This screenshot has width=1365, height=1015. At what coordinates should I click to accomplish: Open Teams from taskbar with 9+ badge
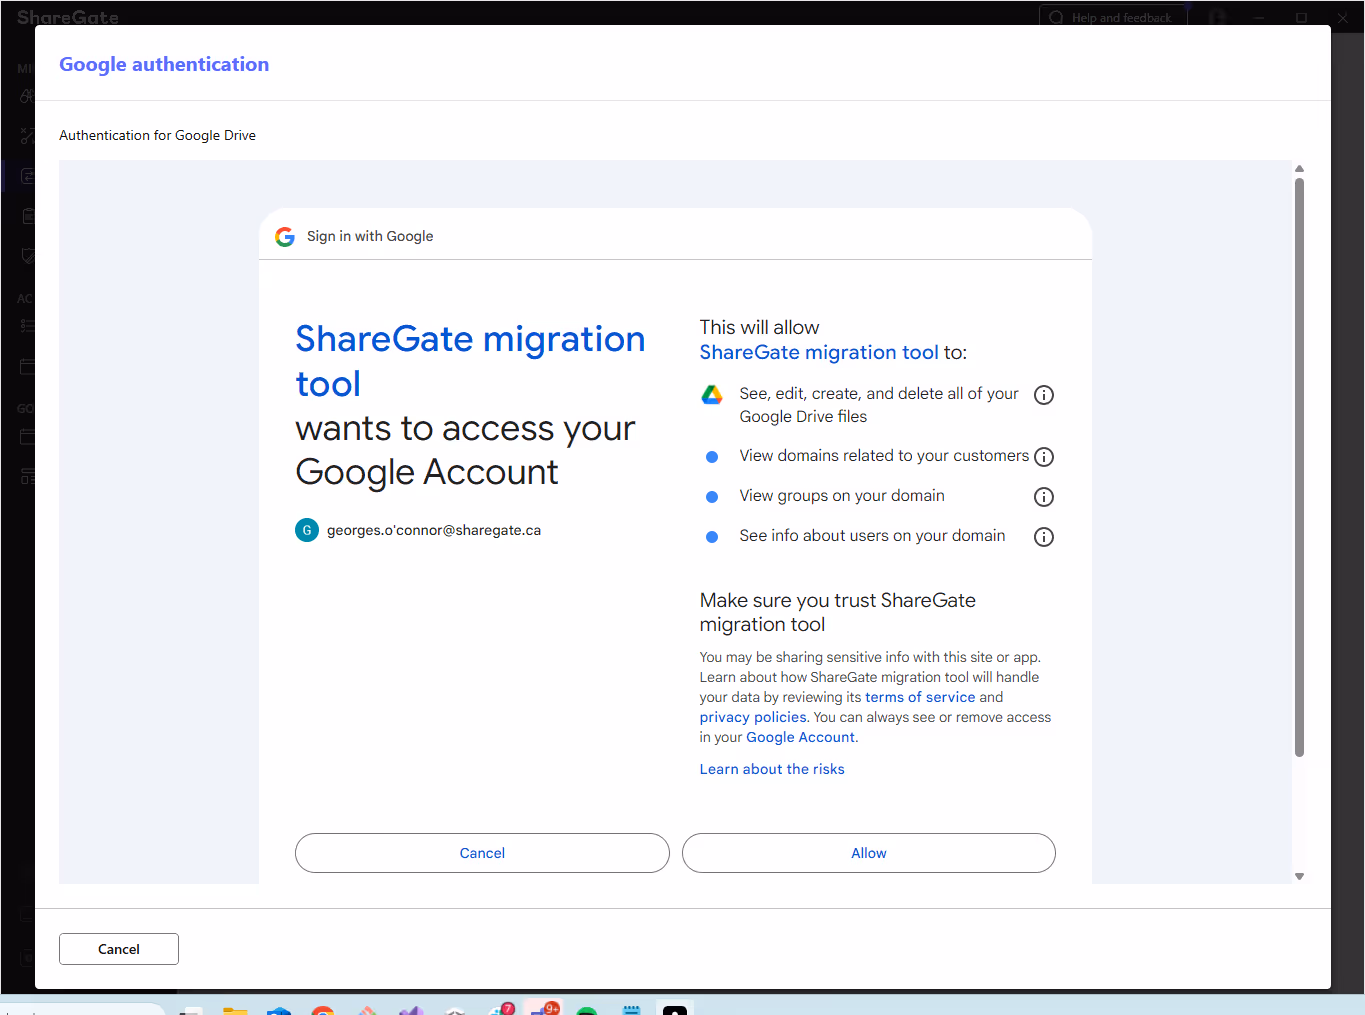pos(545,1008)
